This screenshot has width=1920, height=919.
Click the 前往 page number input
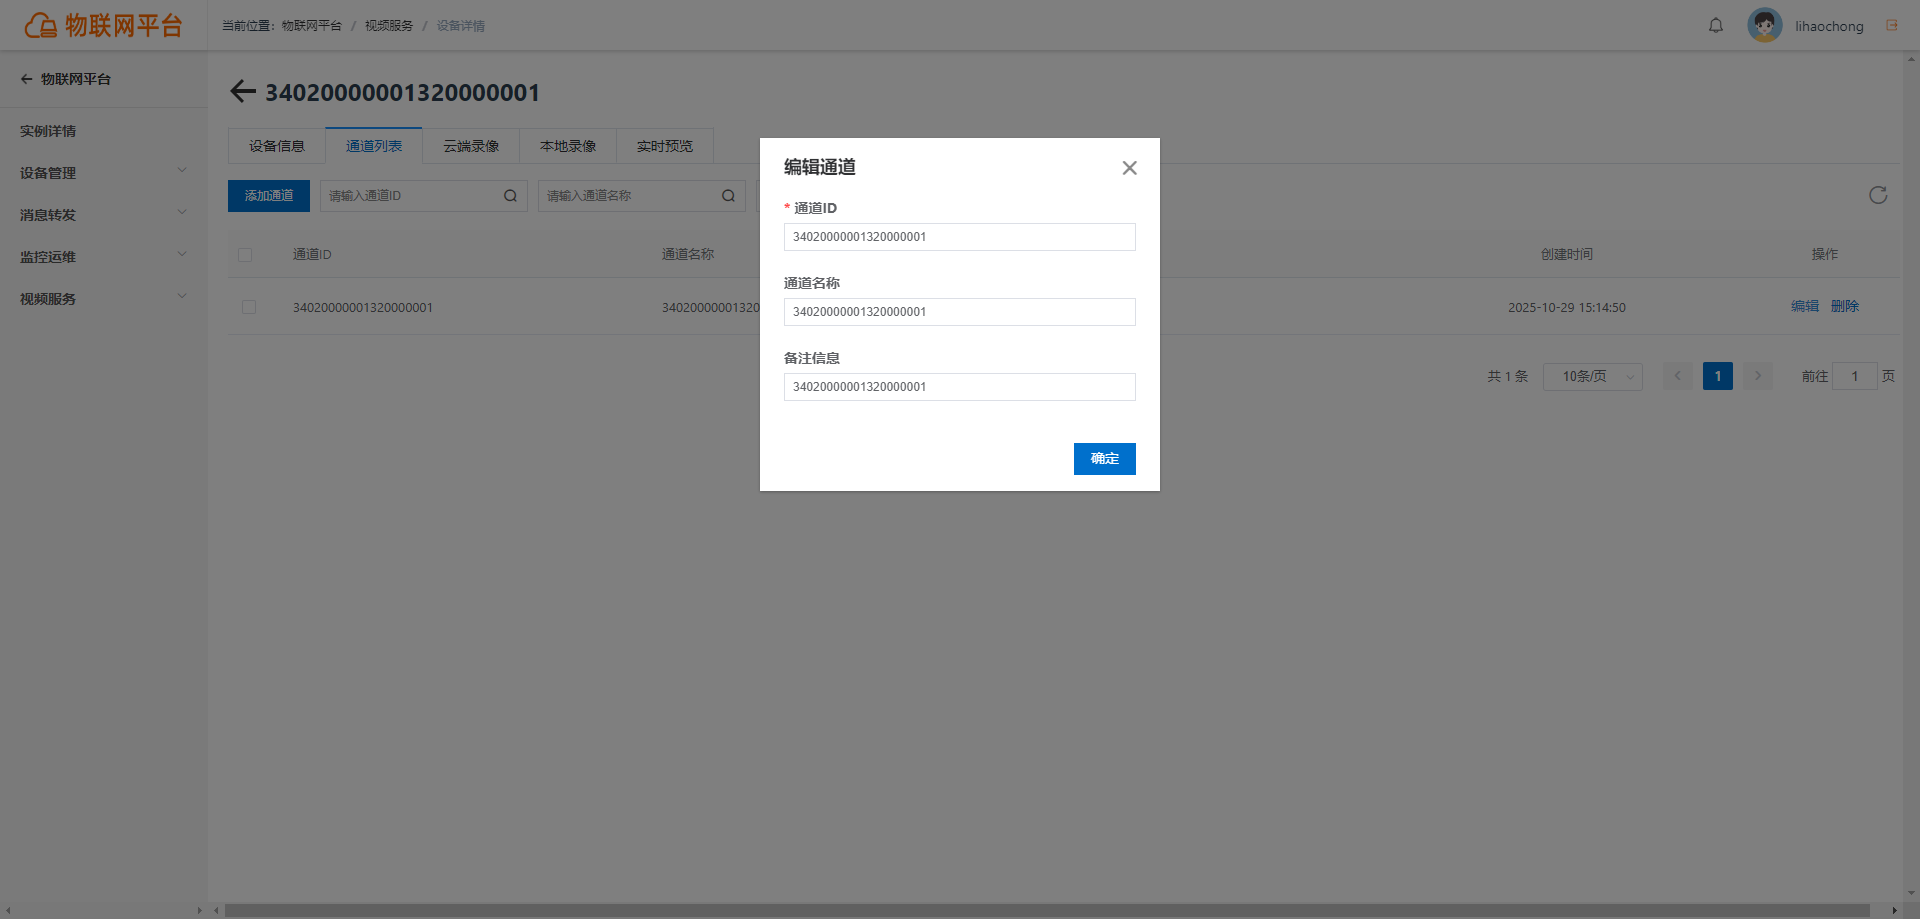pyautogui.click(x=1854, y=376)
